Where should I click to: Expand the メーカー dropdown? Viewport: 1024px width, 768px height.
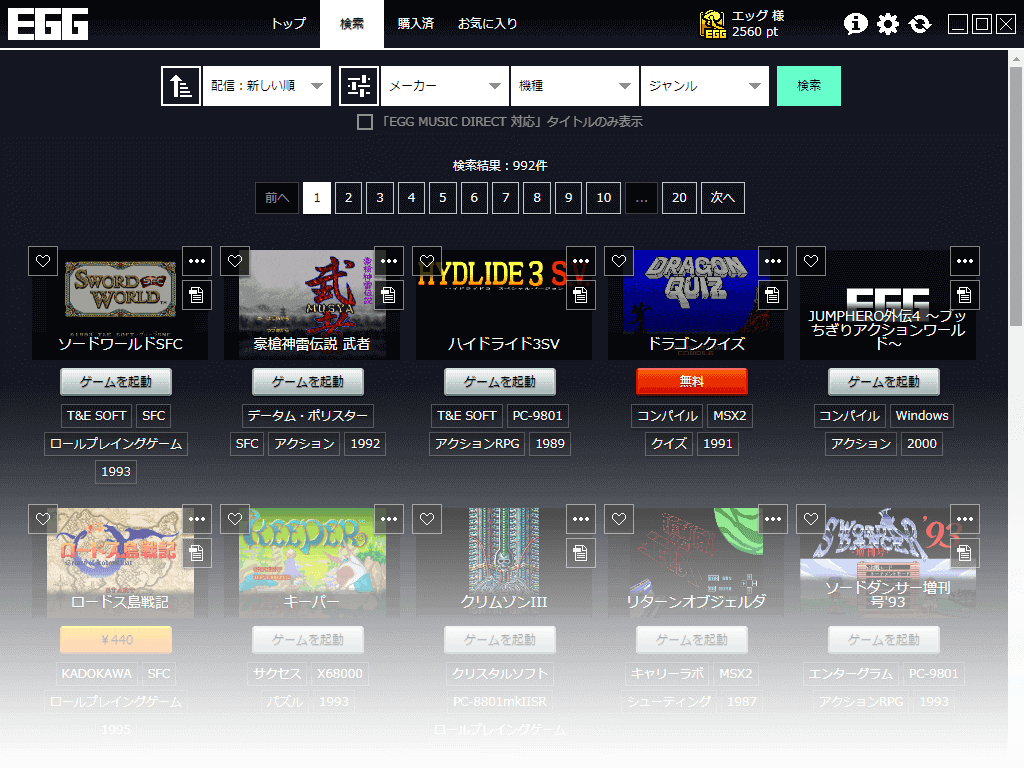444,86
